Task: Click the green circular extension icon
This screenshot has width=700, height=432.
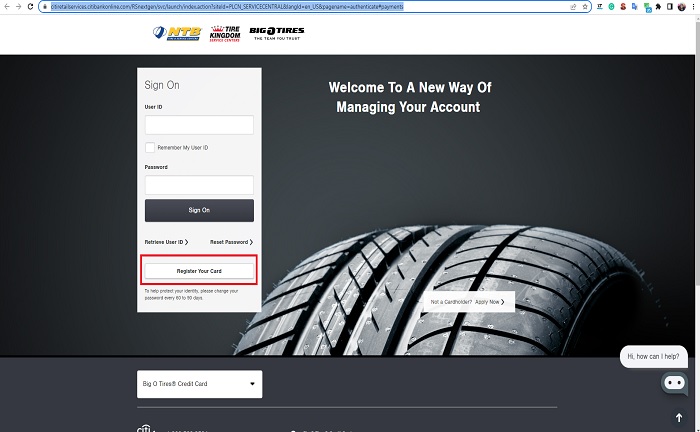Action: click(x=611, y=7)
